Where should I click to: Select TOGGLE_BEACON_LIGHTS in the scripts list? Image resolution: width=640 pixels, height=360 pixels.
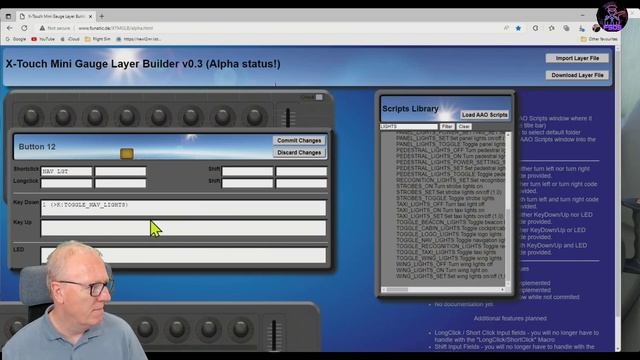point(451,222)
